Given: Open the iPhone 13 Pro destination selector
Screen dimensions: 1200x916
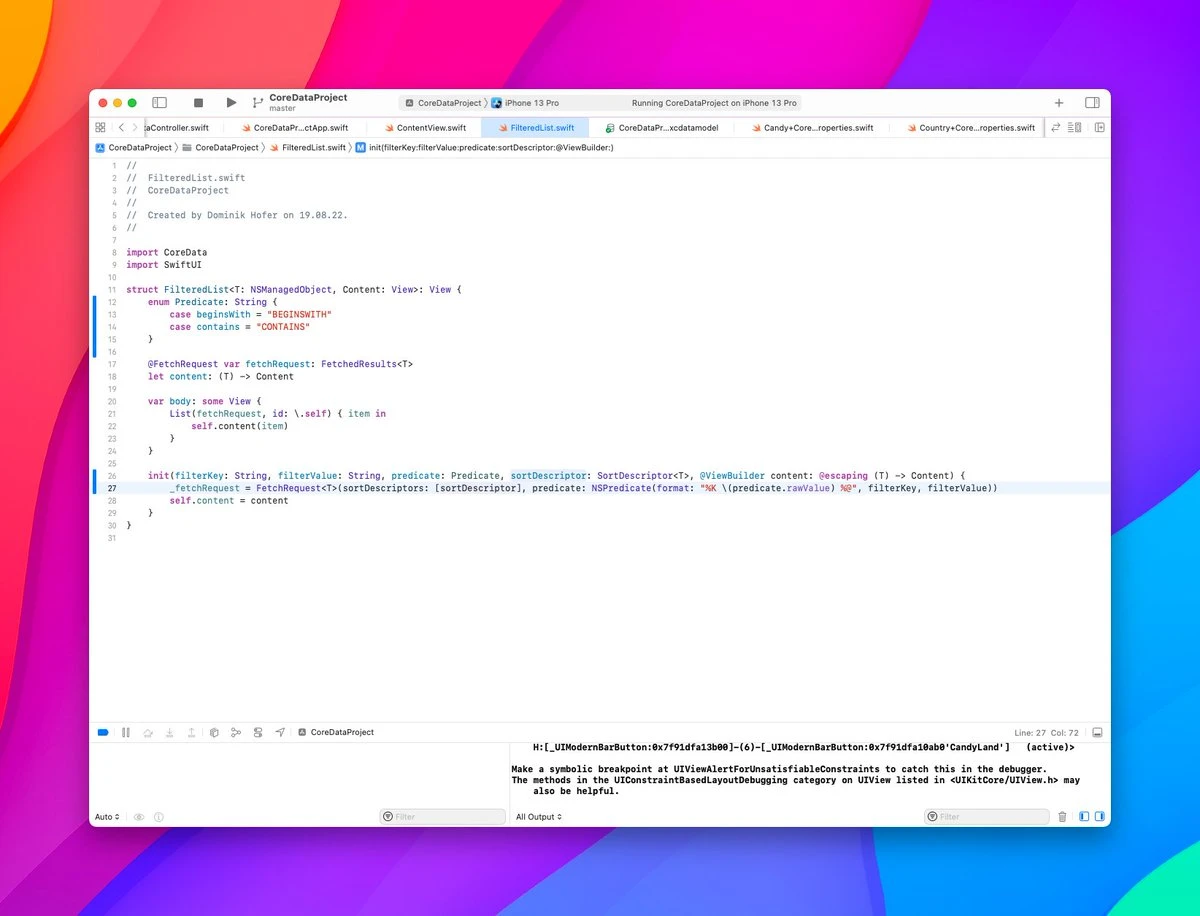Looking at the screenshot, I should point(530,103).
